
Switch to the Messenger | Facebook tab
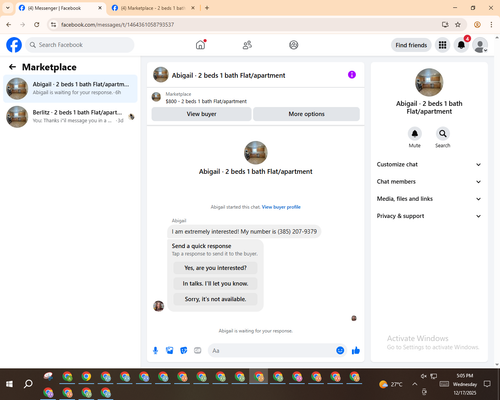click(x=59, y=8)
